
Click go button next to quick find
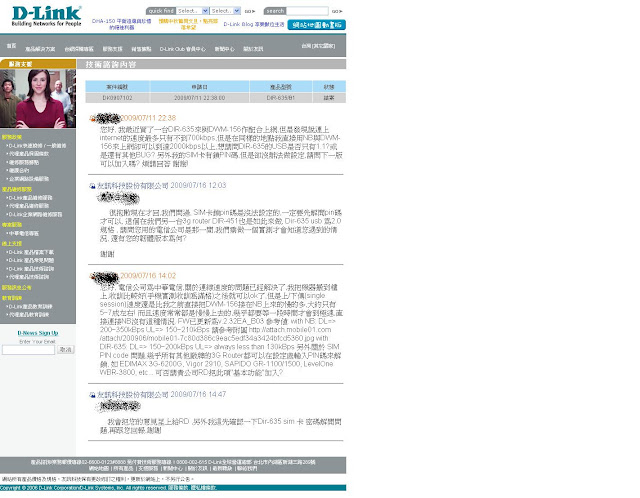(250, 11)
